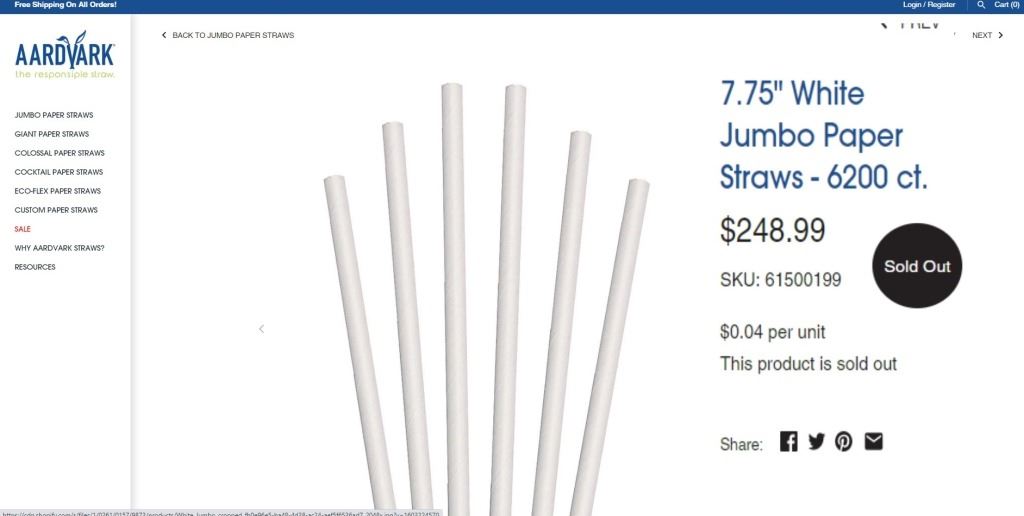Screen dimensions: 1024x516
Task: Click the Sold Out button
Action: [x=917, y=266]
